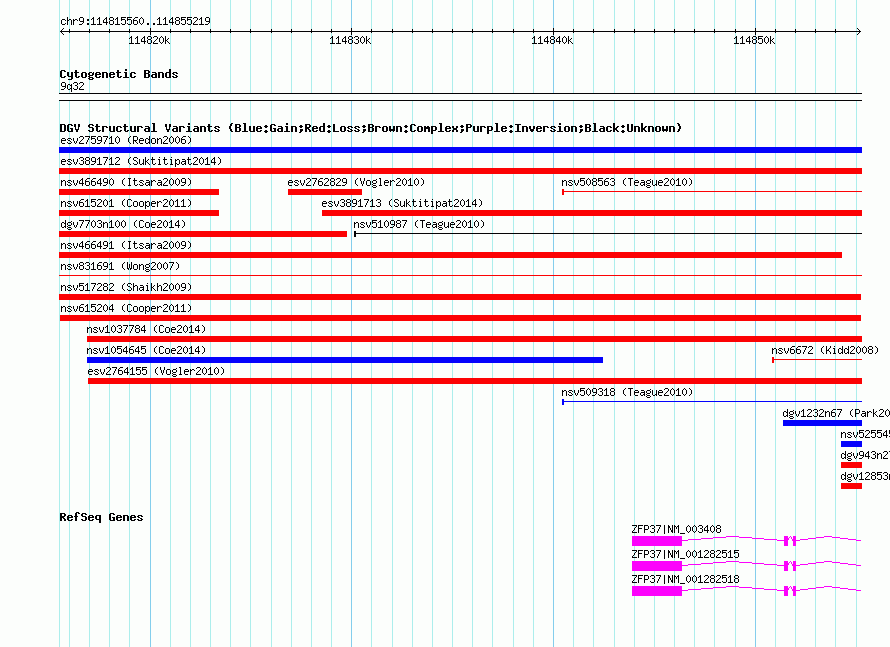
Task: Click ZFP37|NM_001282518 transcript label
Action: click(x=686, y=579)
